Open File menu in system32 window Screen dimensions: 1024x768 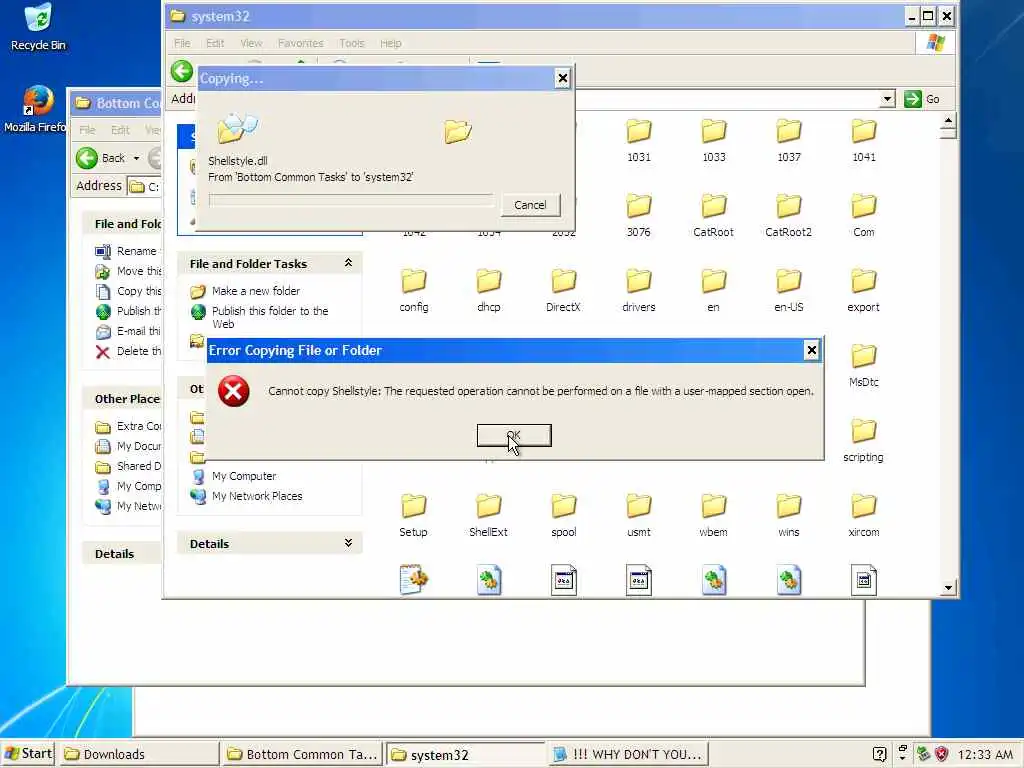tap(182, 43)
